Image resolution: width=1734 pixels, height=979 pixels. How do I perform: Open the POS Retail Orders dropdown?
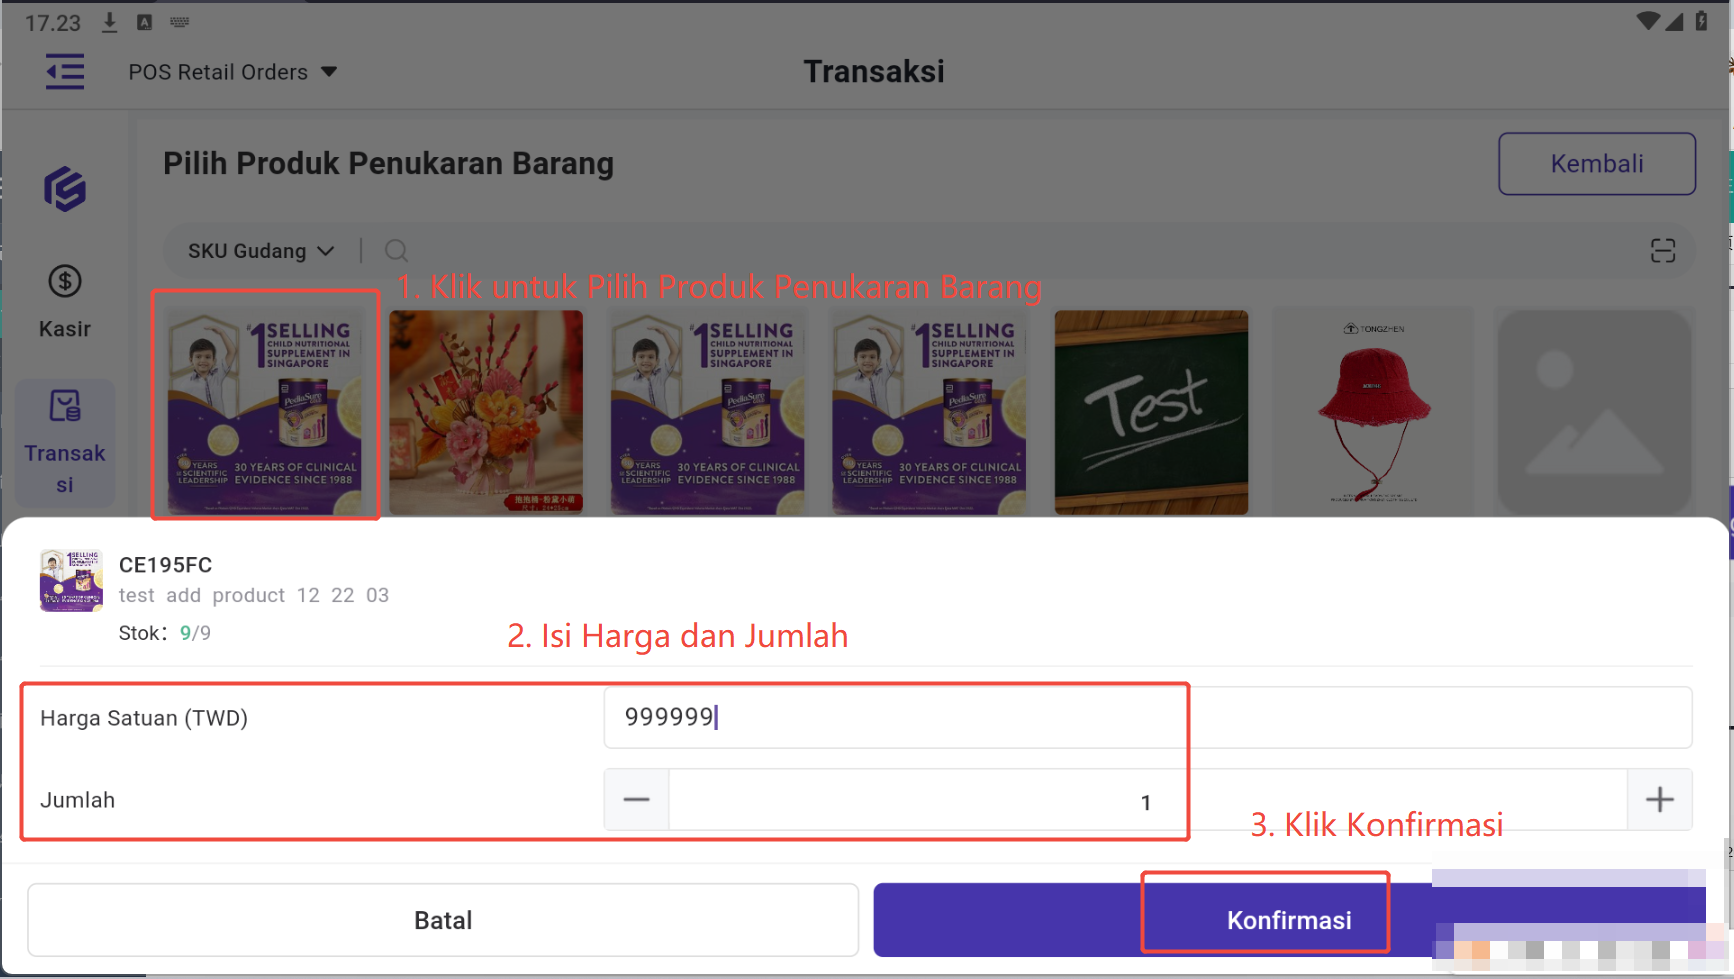[232, 72]
